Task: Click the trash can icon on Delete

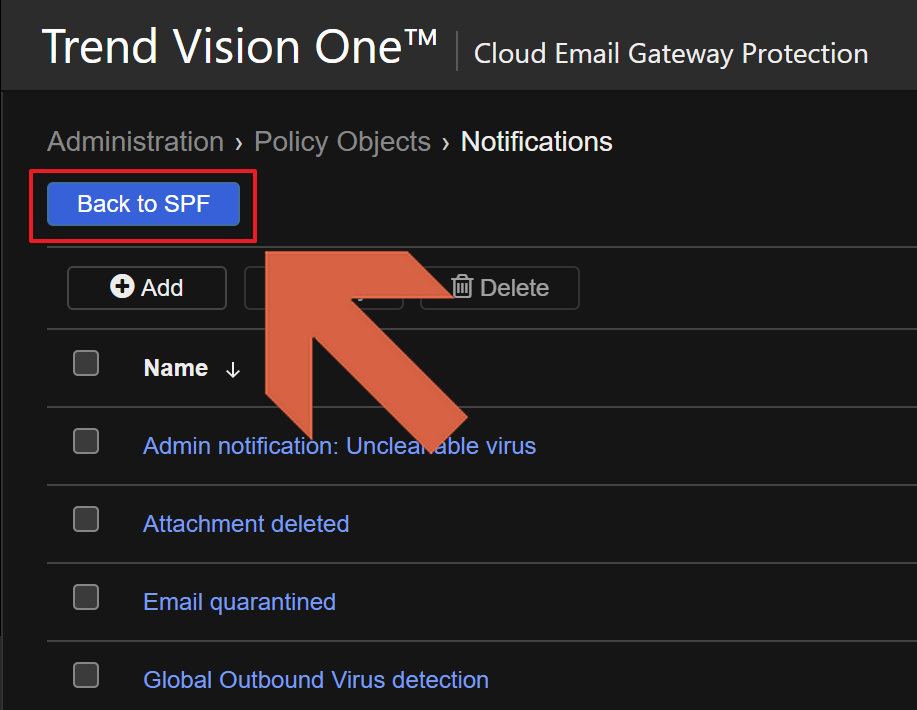Action: 462,288
